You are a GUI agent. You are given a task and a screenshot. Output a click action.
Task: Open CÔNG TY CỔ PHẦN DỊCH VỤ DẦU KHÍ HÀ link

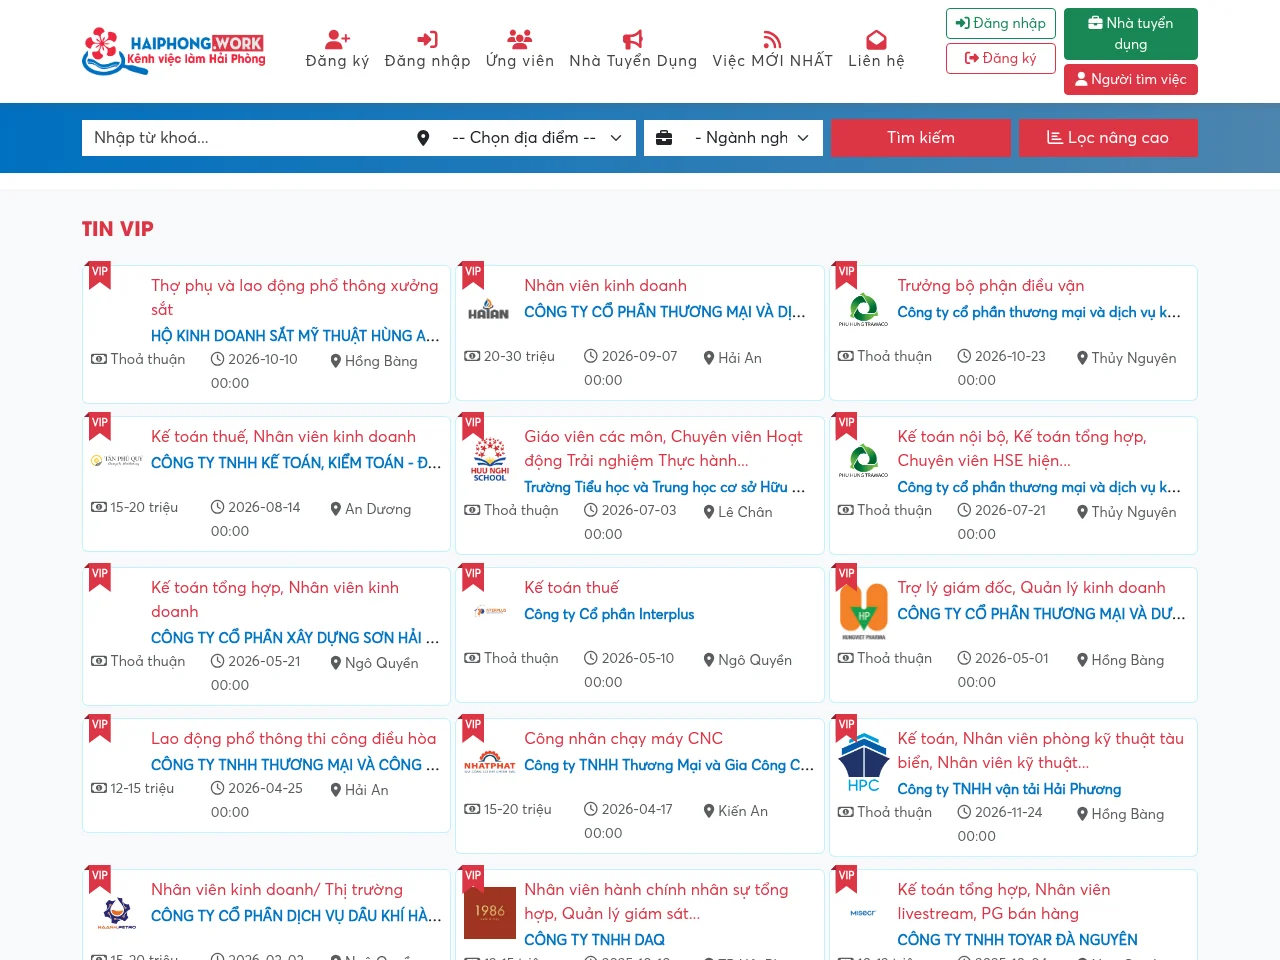[296, 916]
